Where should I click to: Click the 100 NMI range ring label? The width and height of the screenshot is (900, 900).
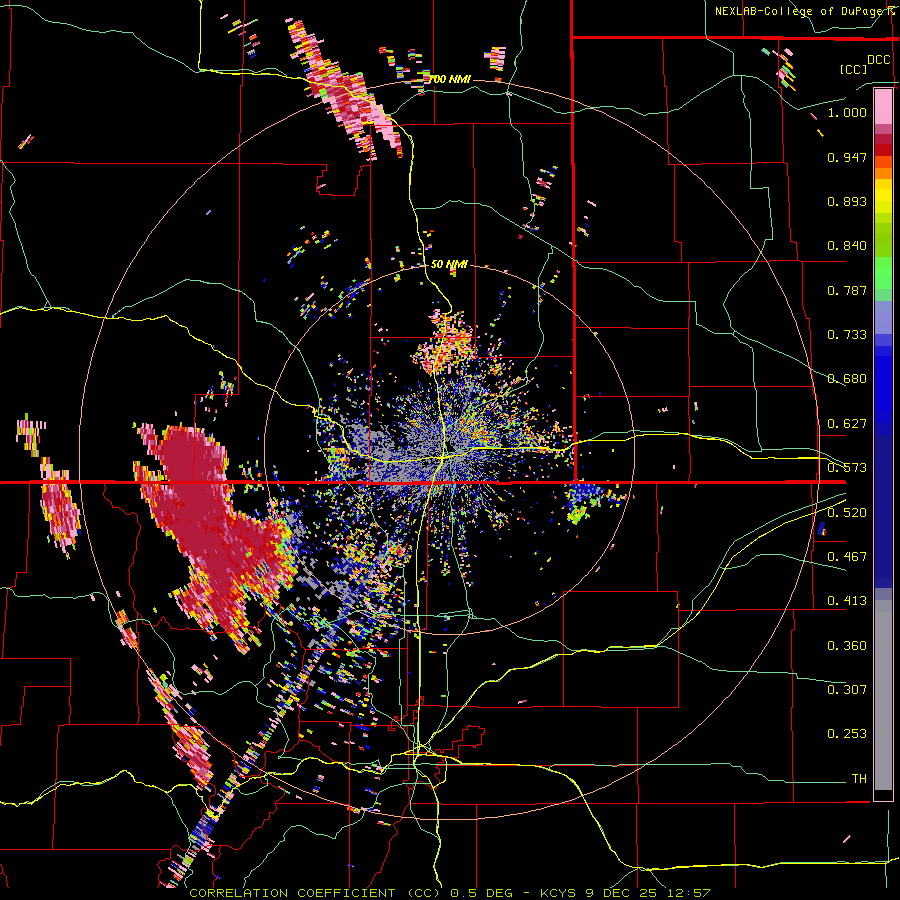(x=449, y=79)
